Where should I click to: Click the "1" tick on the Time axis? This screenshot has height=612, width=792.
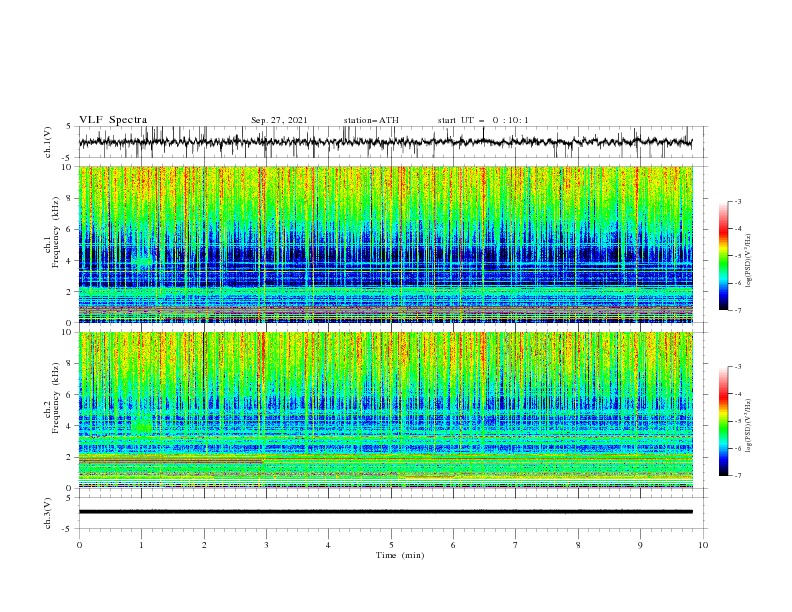(x=141, y=545)
